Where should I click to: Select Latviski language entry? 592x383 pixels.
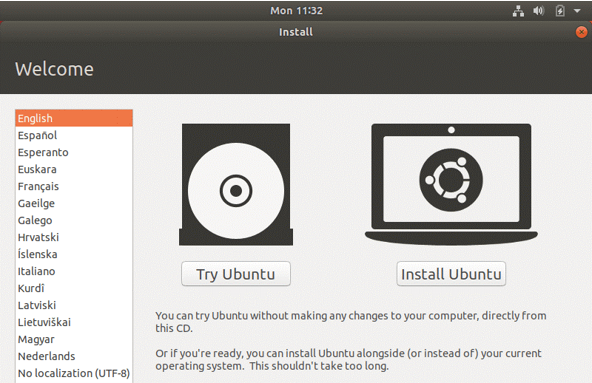pos(74,305)
